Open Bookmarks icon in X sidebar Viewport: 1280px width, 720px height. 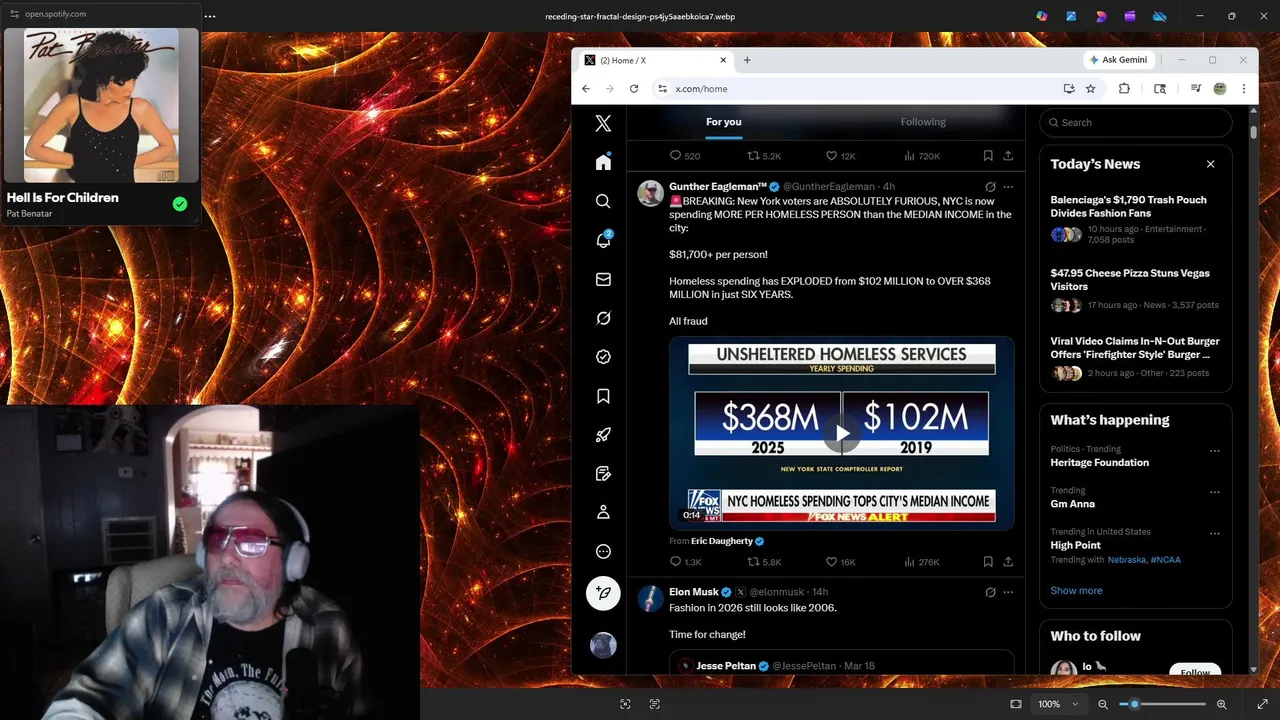pyautogui.click(x=603, y=396)
